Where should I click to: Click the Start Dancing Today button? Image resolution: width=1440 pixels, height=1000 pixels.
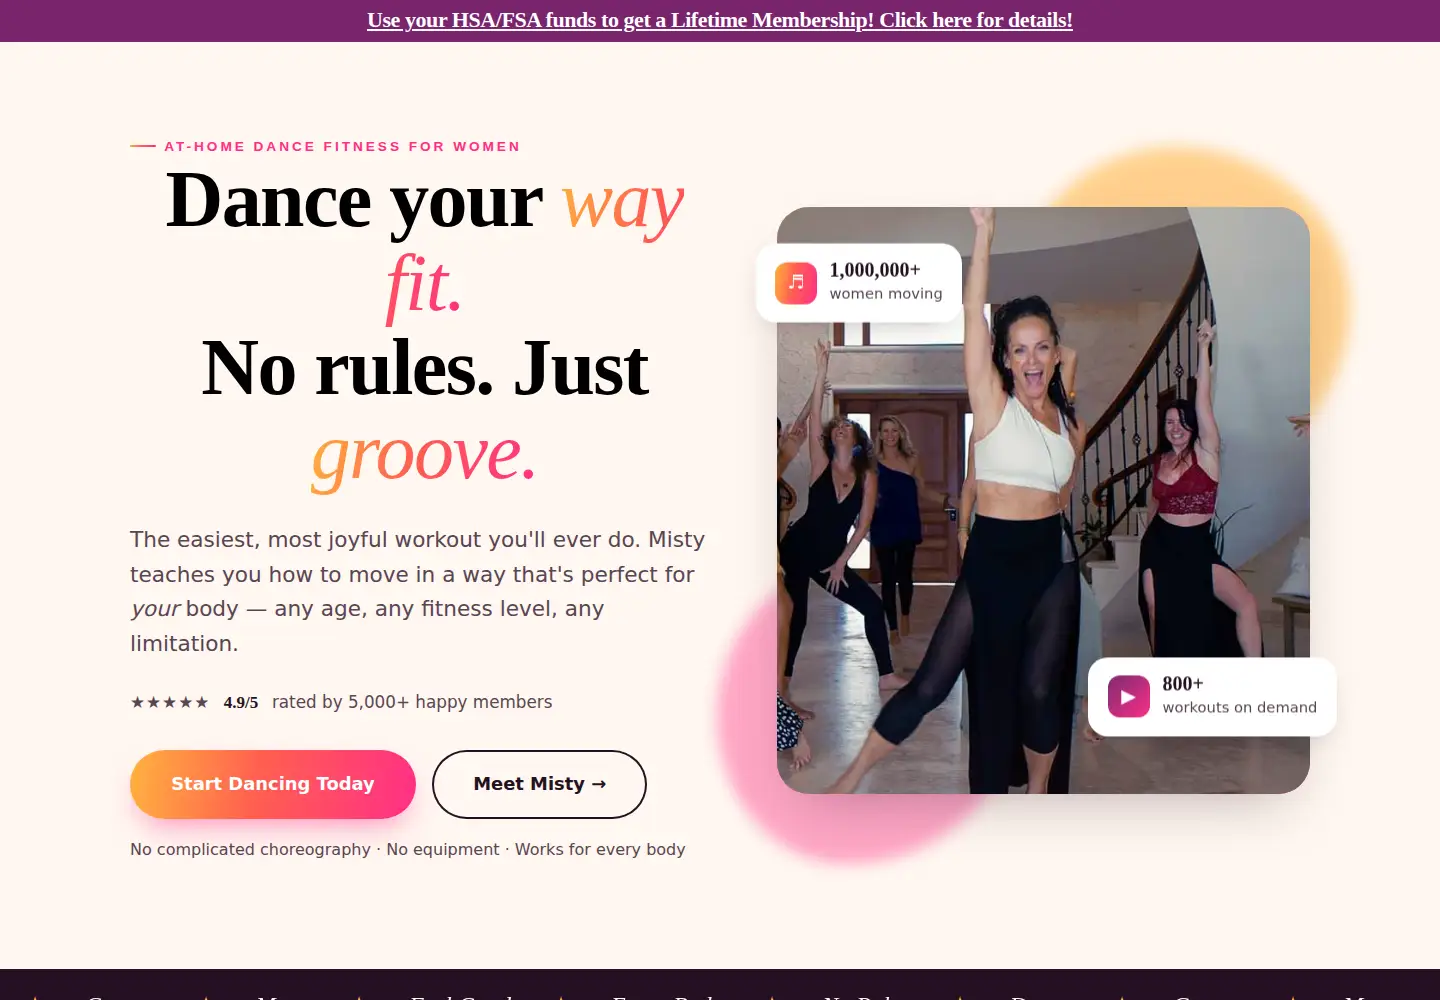click(273, 784)
